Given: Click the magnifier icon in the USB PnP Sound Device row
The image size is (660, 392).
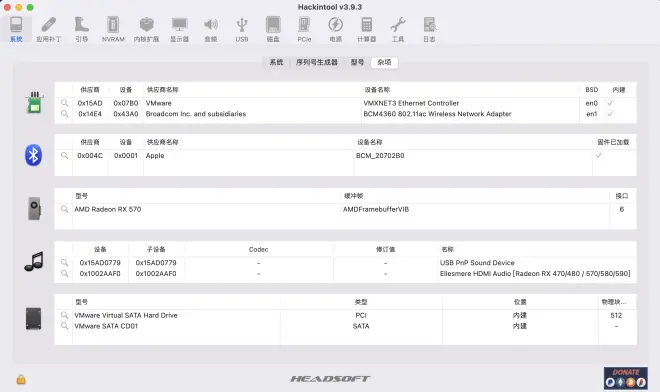Looking at the screenshot, I should [64, 262].
